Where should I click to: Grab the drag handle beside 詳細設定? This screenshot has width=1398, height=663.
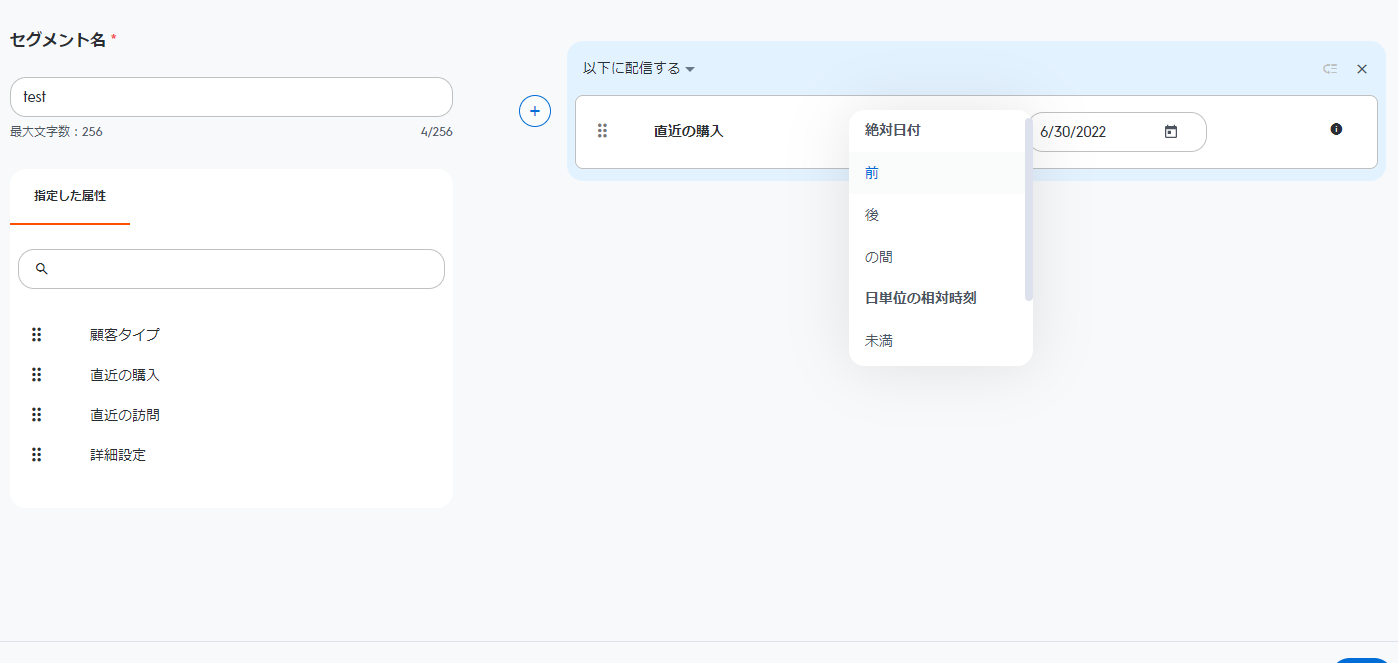[x=37, y=454]
